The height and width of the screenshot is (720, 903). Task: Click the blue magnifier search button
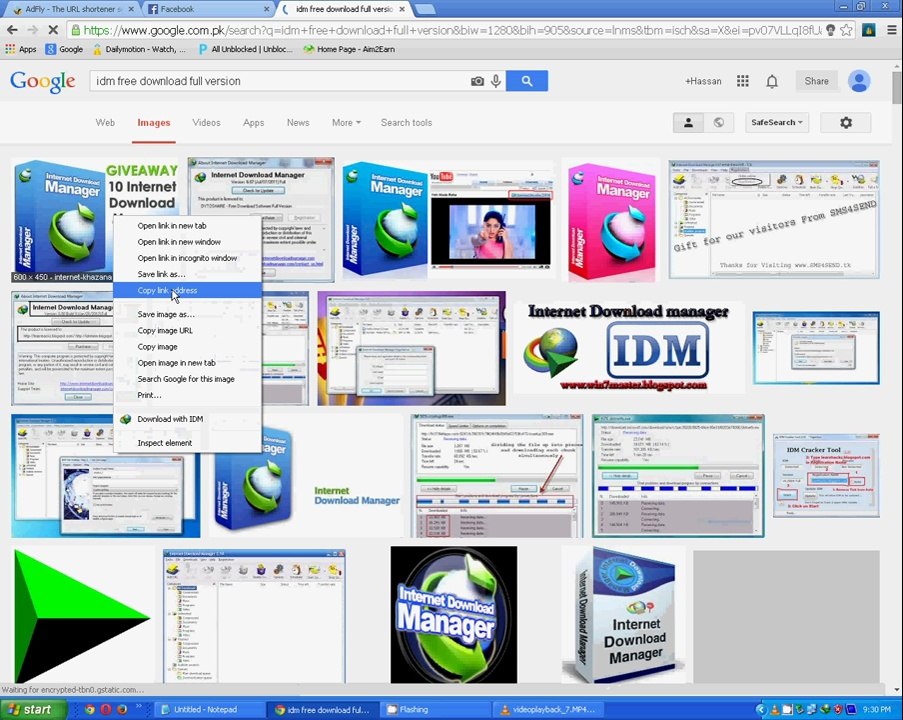(x=527, y=81)
